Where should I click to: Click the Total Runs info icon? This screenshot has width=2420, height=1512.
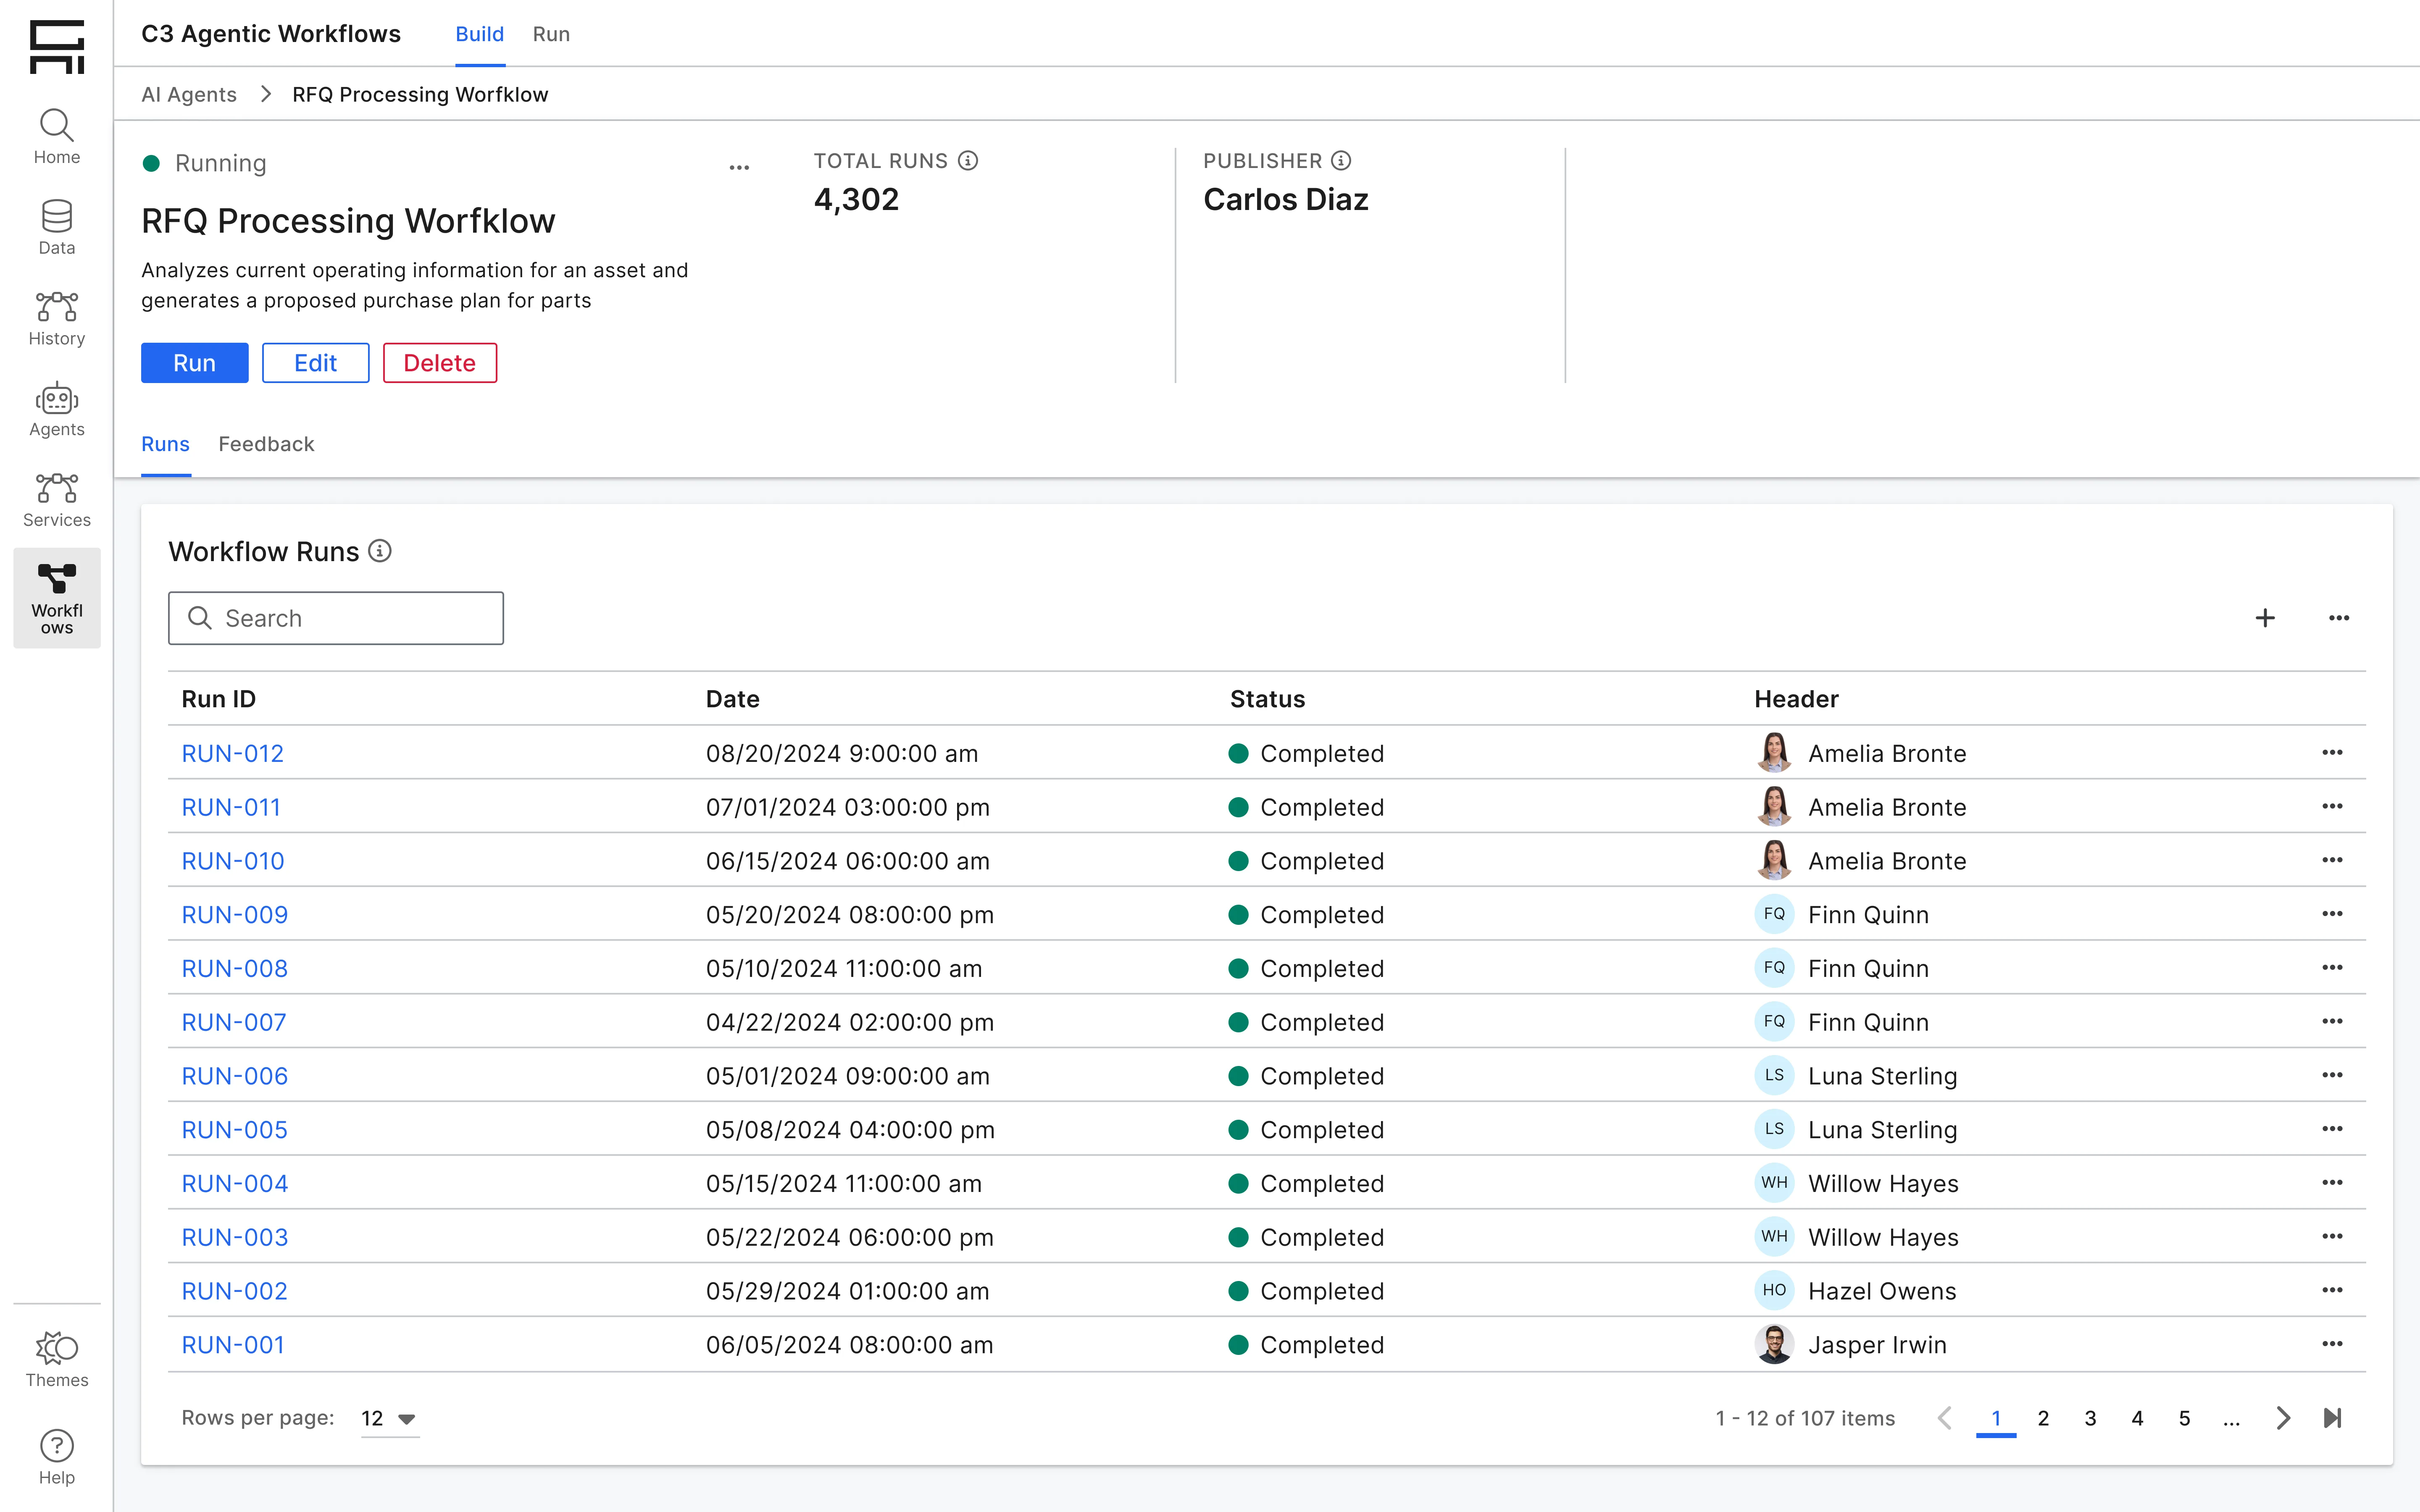[968, 161]
